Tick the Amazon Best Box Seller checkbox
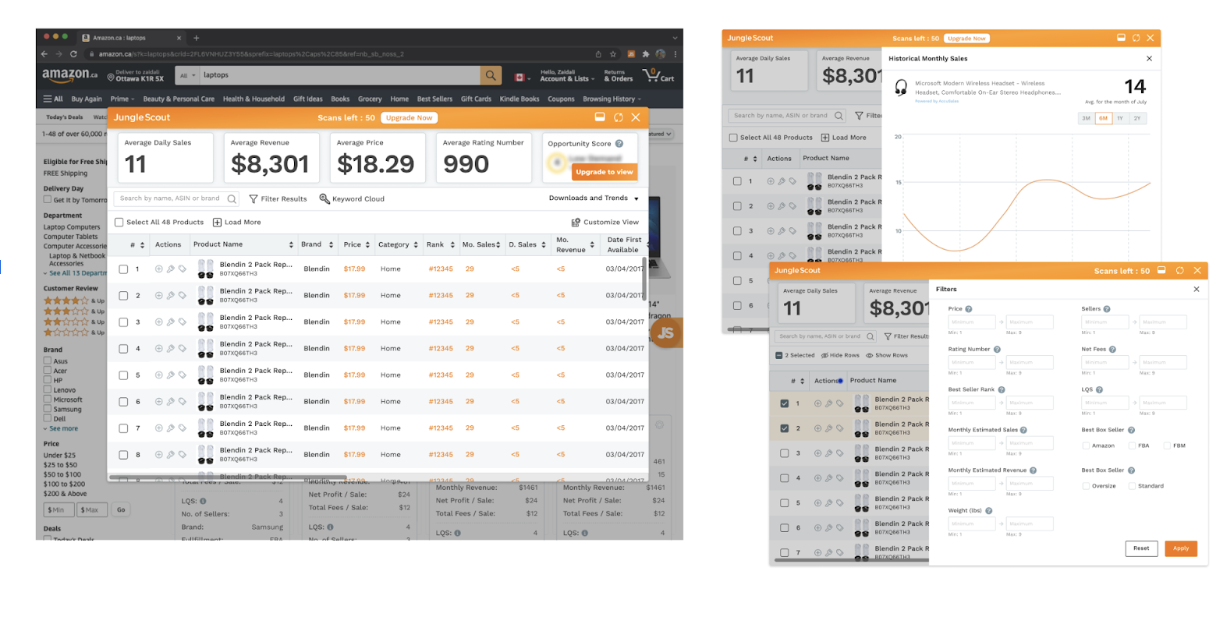The width and height of the screenshot is (1230, 620). [1086, 446]
